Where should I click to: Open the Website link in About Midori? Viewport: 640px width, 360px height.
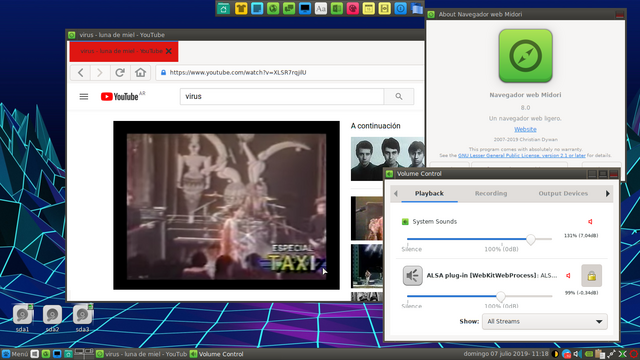pyautogui.click(x=525, y=129)
